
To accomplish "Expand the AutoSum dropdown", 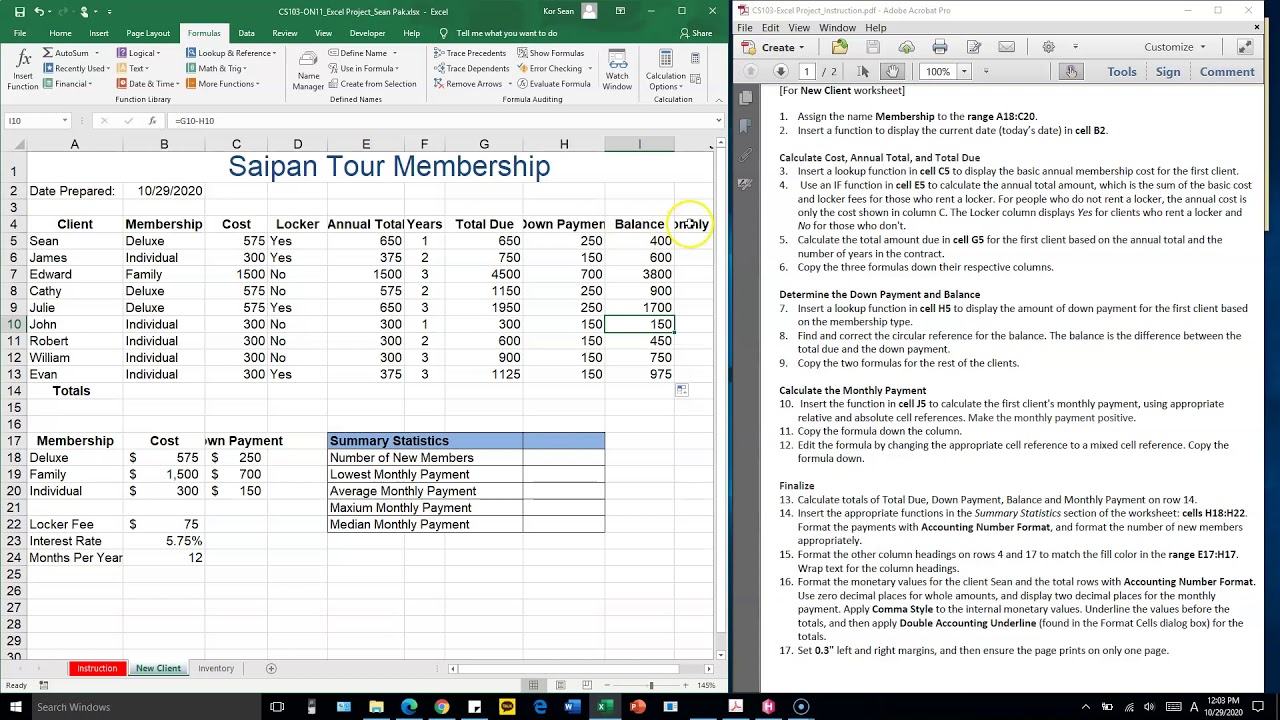I will (96, 53).
